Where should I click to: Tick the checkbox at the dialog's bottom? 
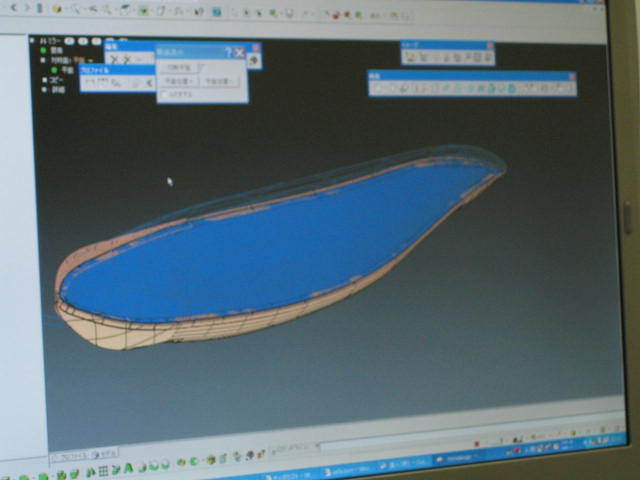165,94
